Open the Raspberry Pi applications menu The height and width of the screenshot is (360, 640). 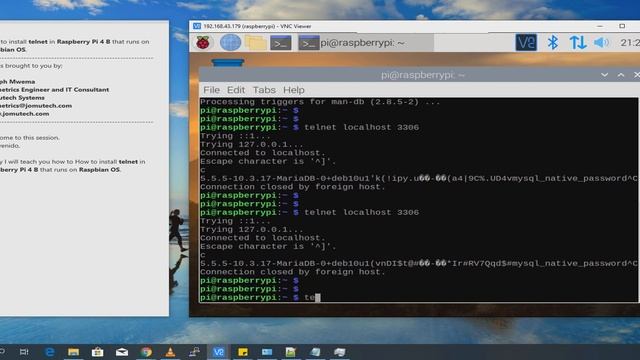pos(203,42)
